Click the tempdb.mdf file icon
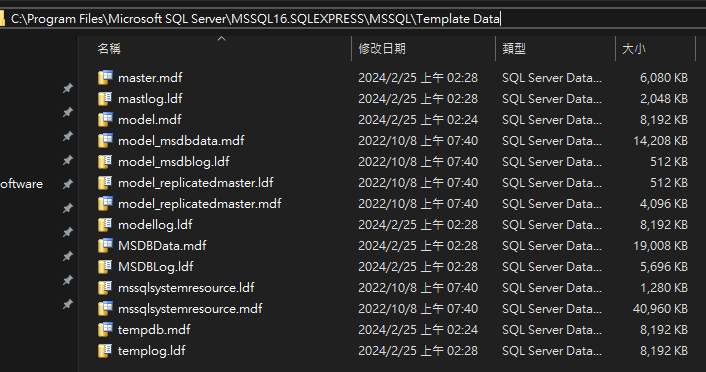The height and width of the screenshot is (372, 706). pyautogui.click(x=105, y=330)
